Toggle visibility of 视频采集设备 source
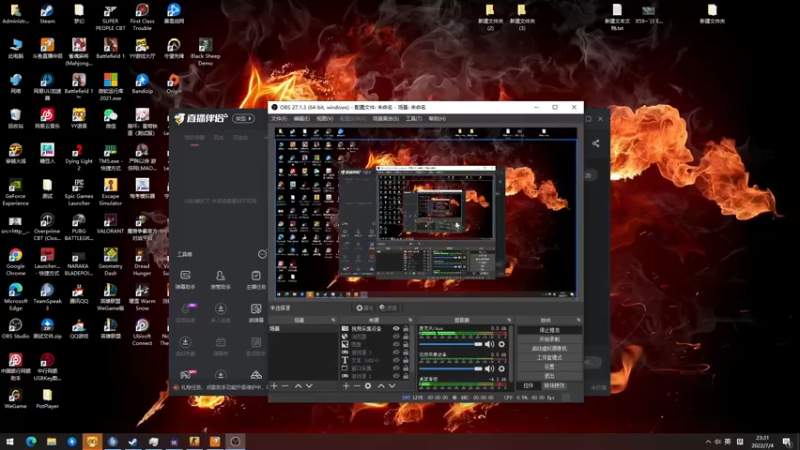Viewport: 800px width, 450px height. tap(396, 329)
